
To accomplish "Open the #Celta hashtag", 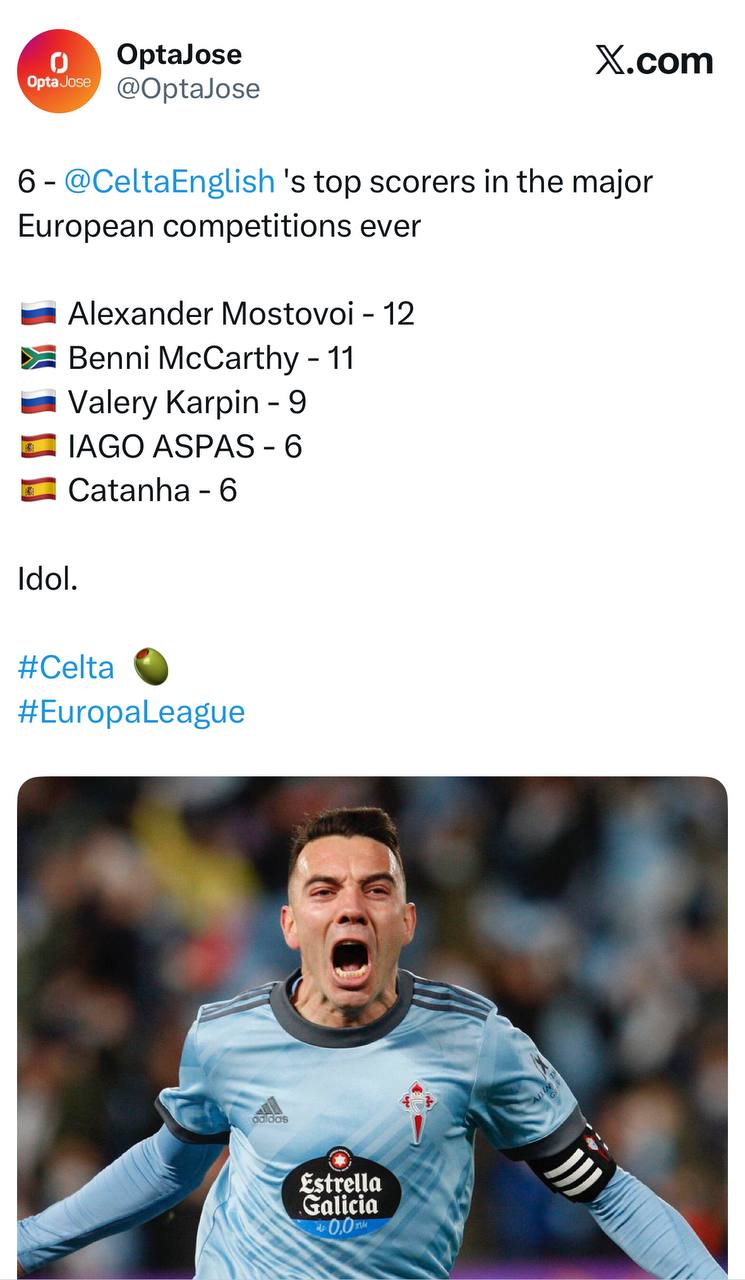I will 66,667.
